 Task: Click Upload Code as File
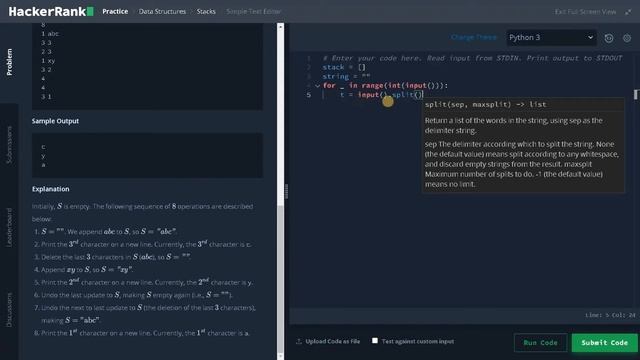point(333,341)
